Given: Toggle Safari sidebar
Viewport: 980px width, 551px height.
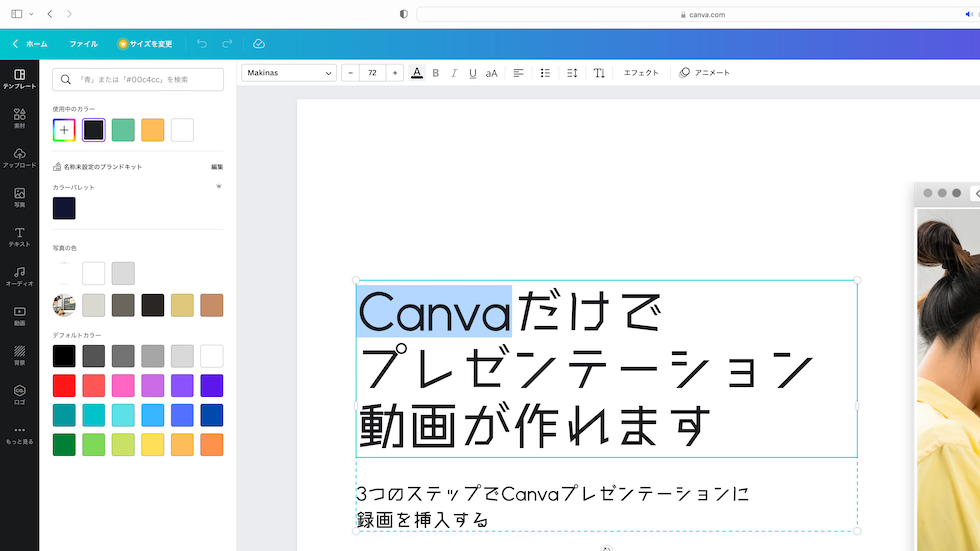Looking at the screenshot, I should (17, 14).
